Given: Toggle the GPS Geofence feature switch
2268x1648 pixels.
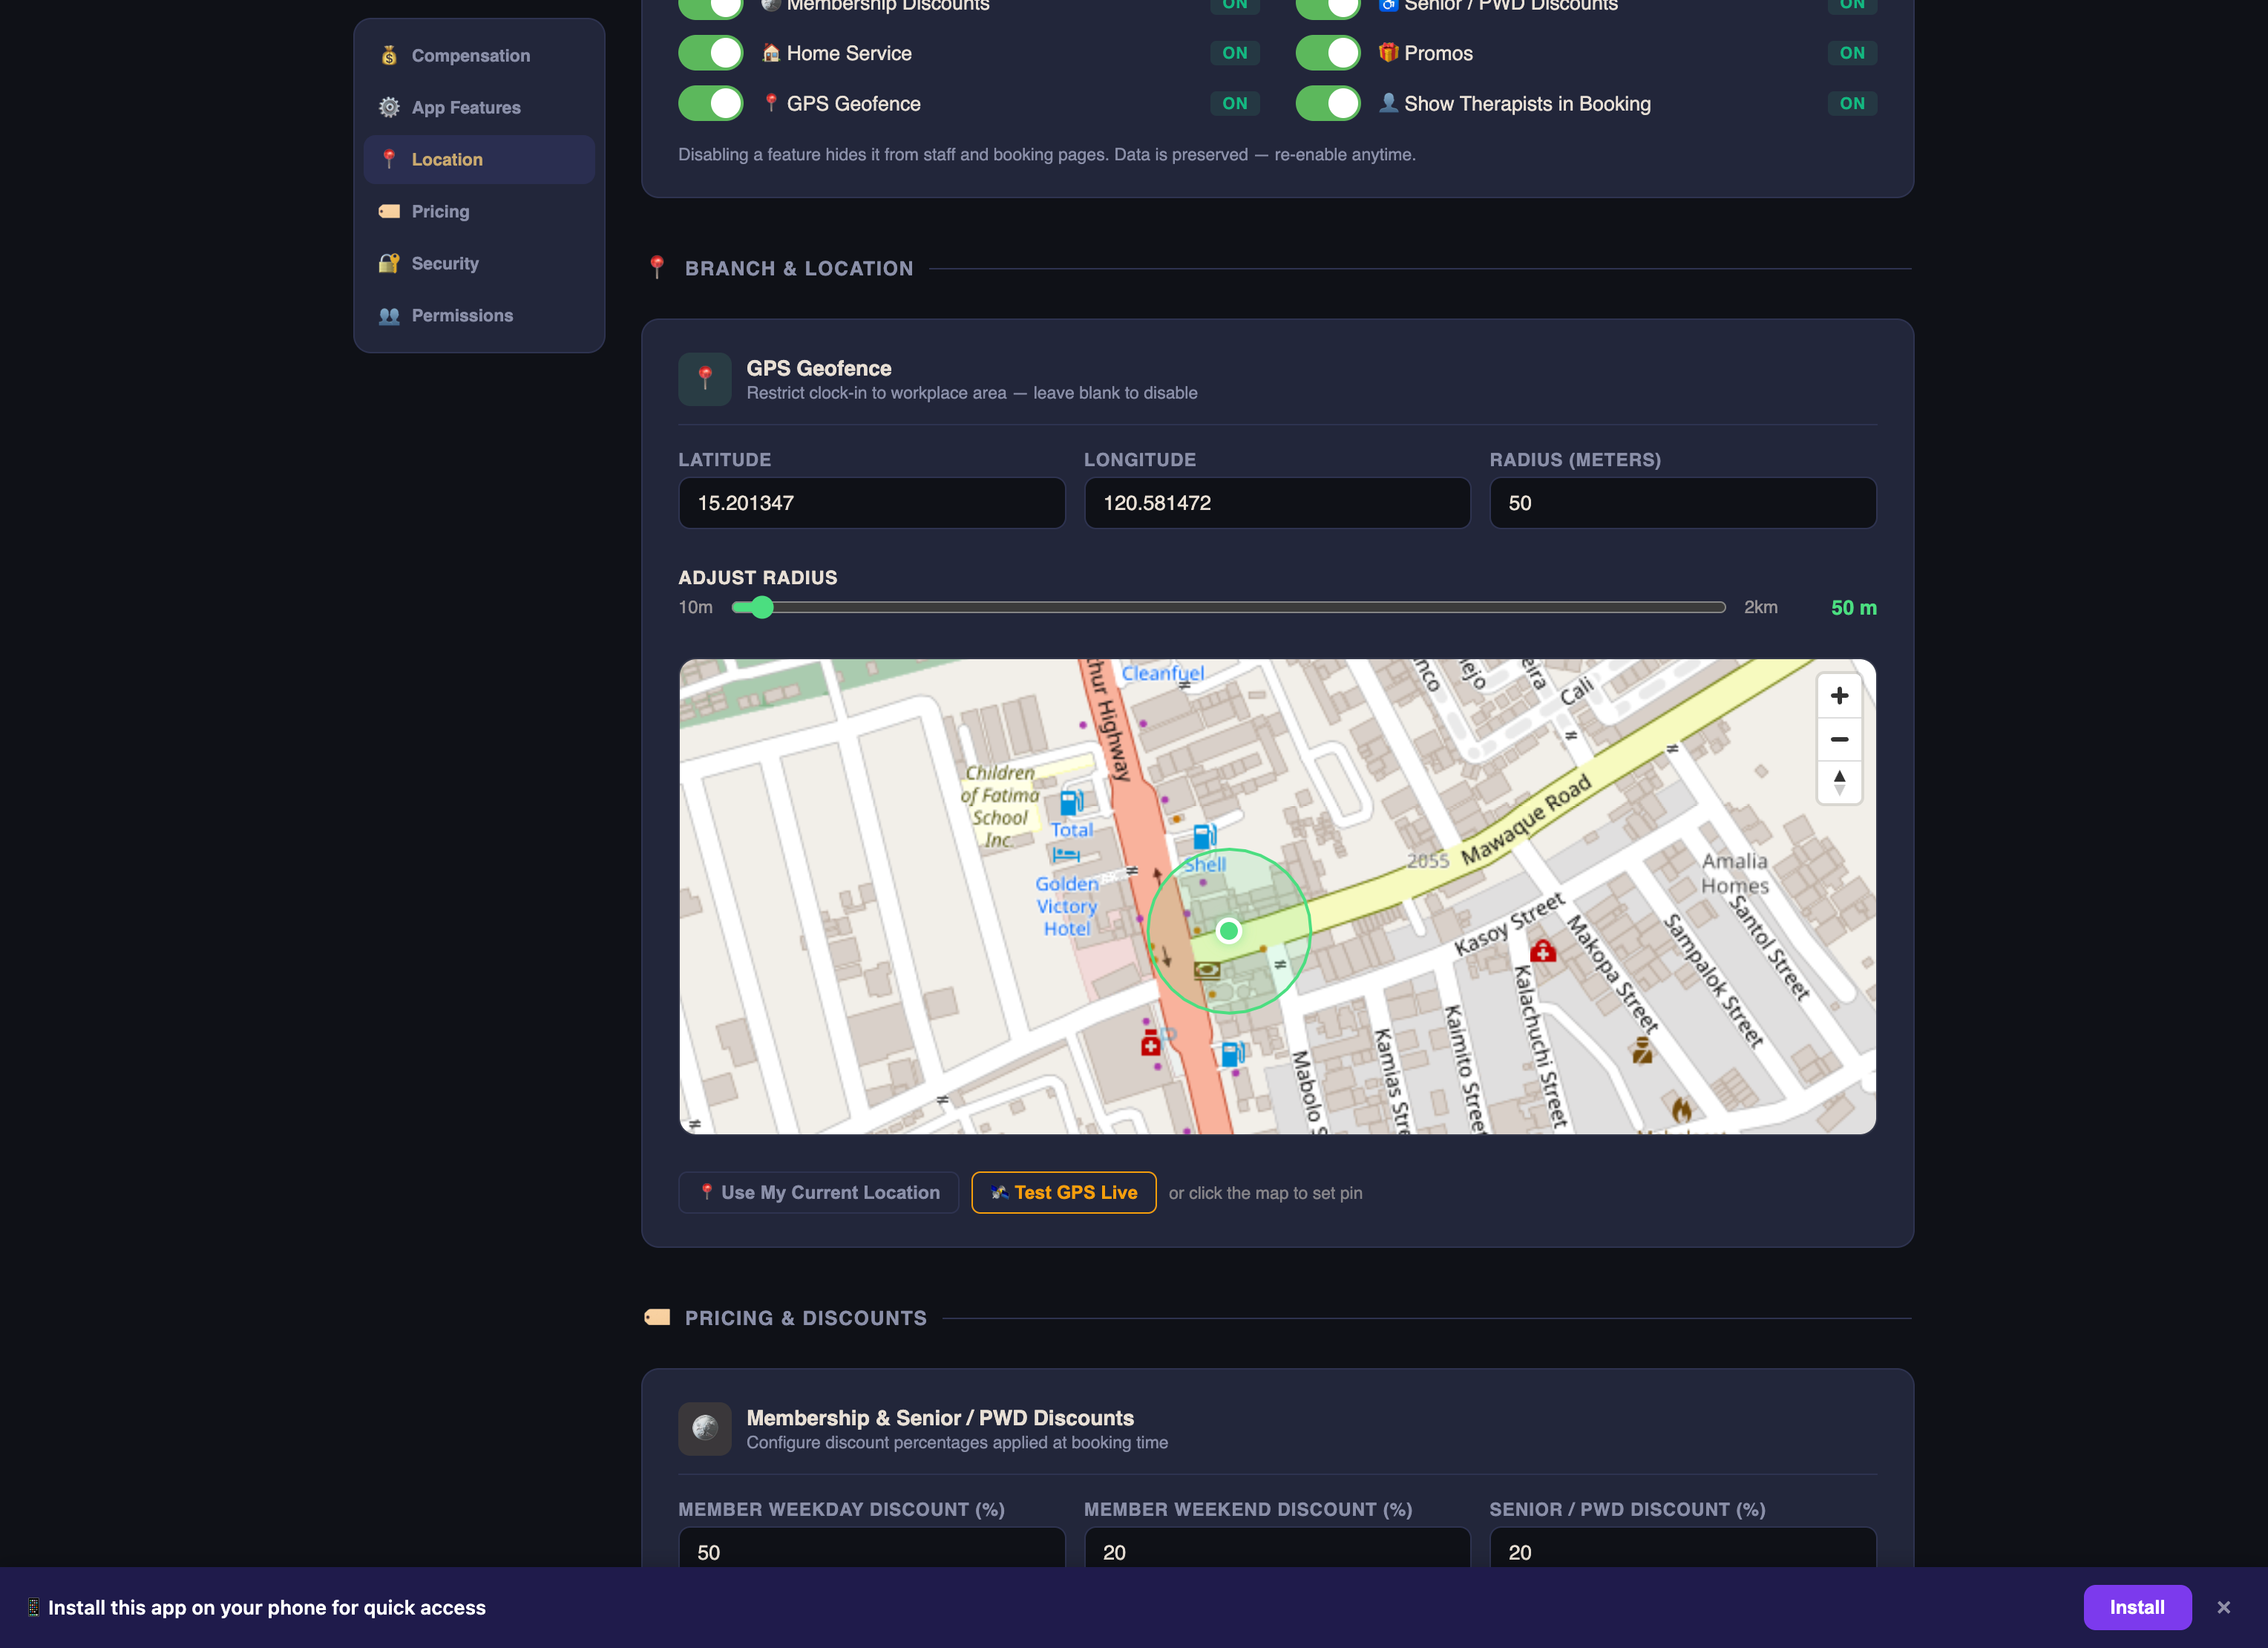Looking at the screenshot, I should (710, 104).
